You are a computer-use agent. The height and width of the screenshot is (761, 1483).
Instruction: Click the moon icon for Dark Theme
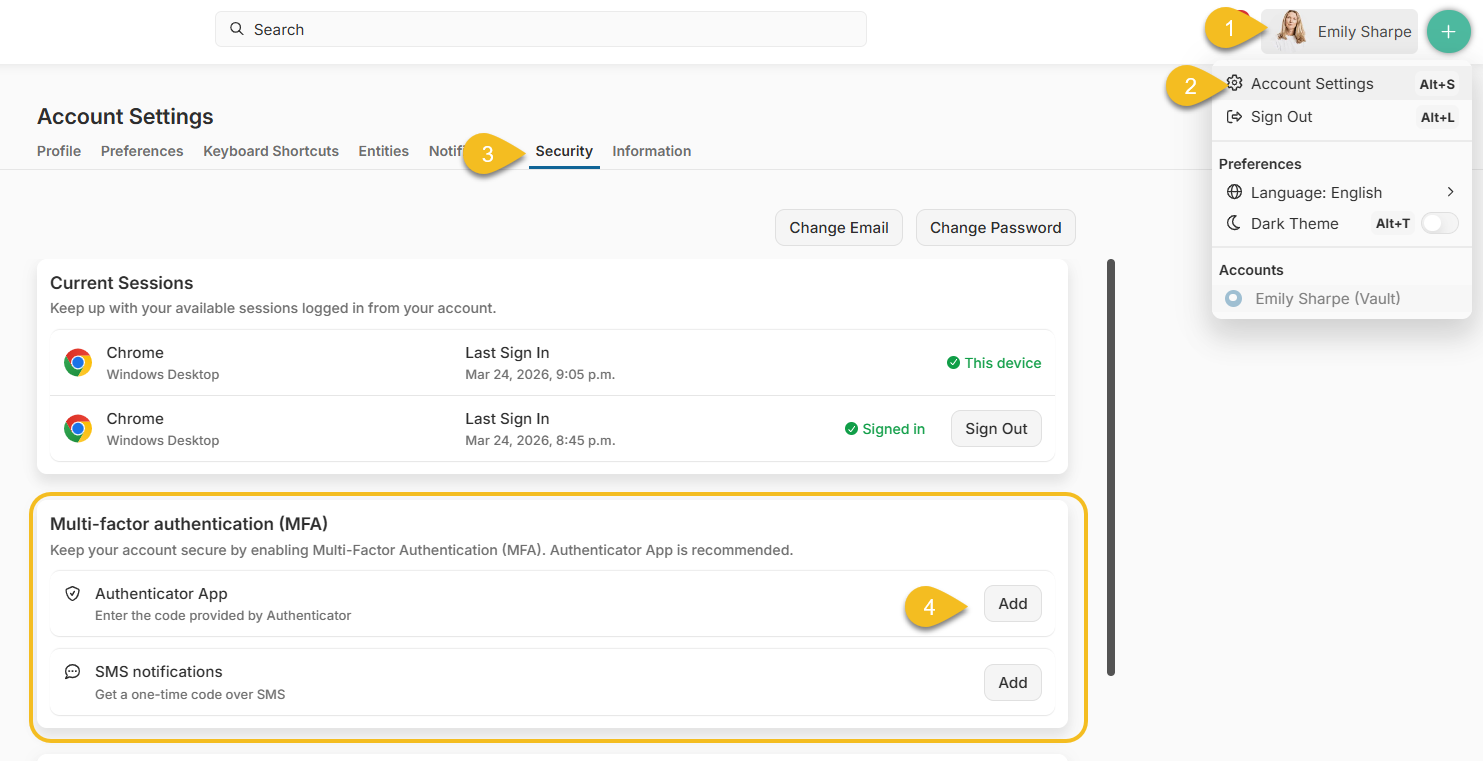point(1234,223)
